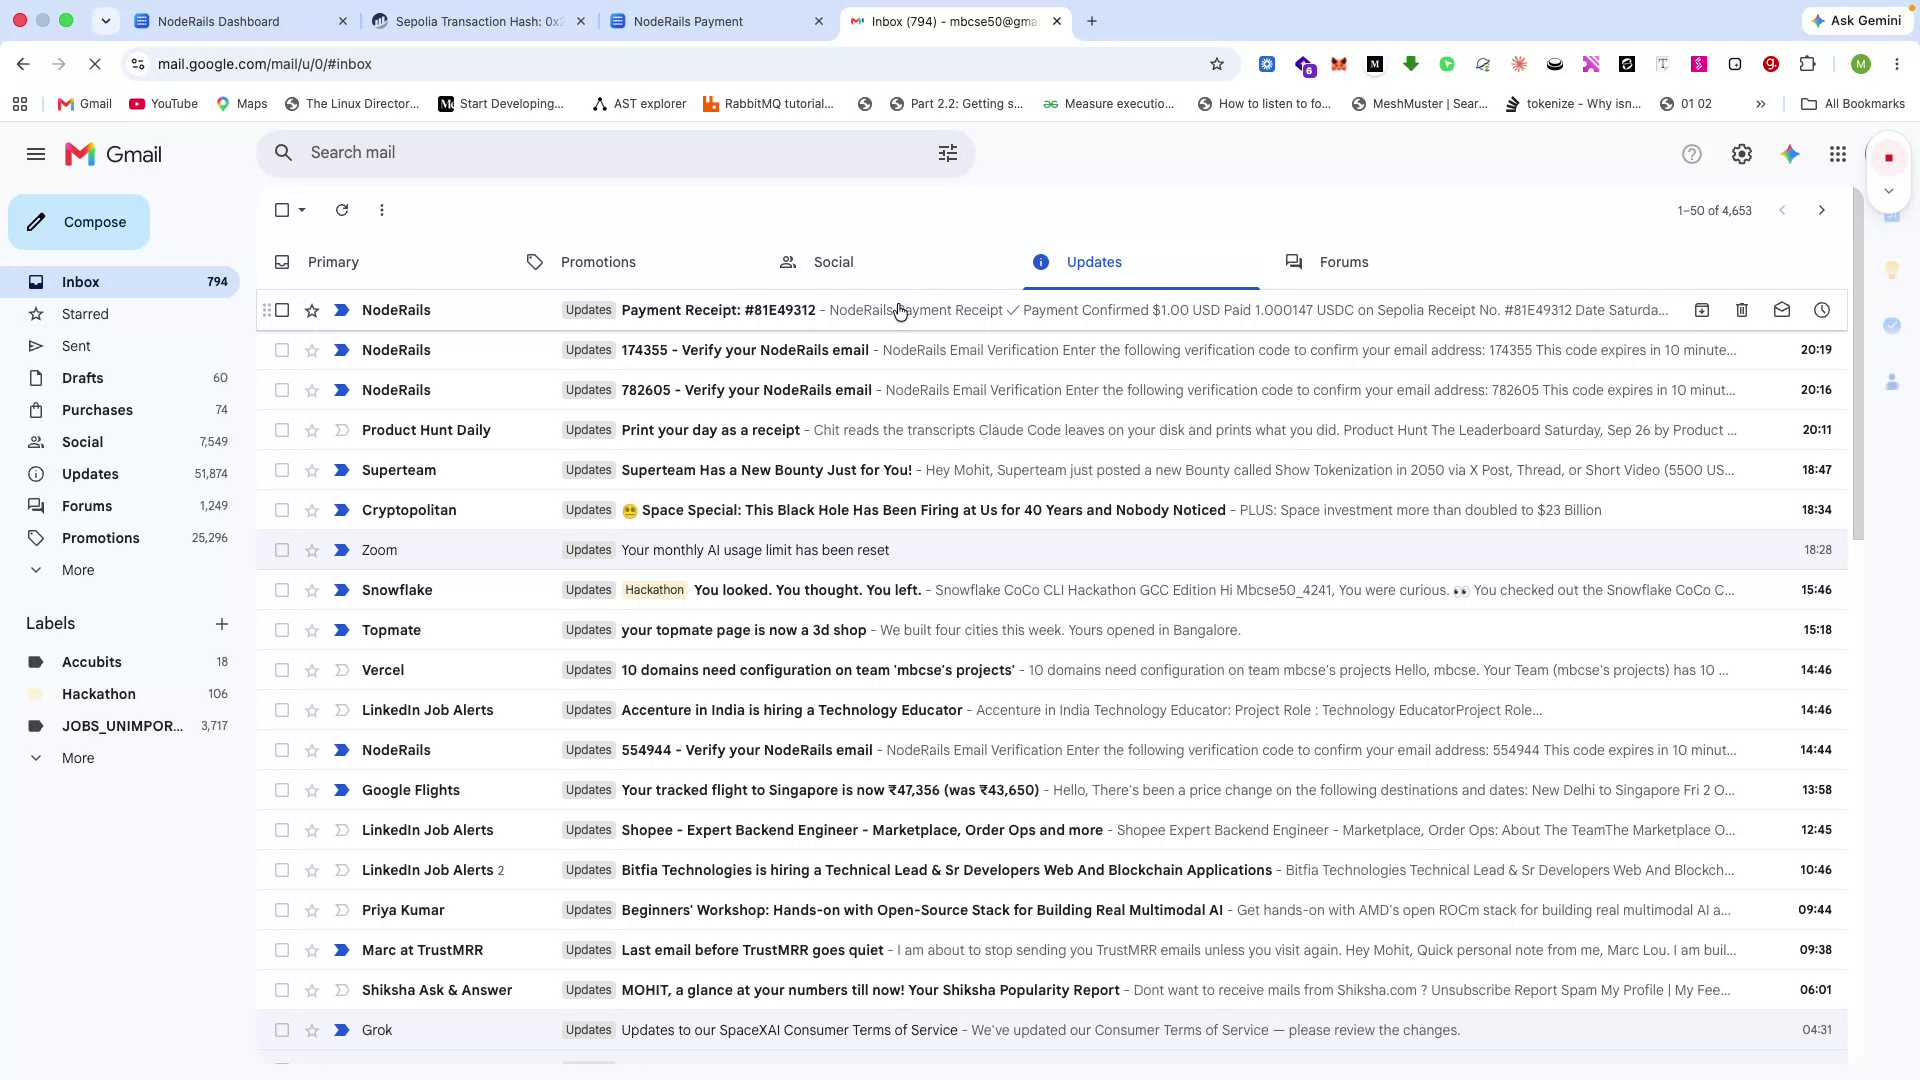Refresh the inbox message list
Image resolution: width=1920 pixels, height=1080 pixels.
point(342,210)
